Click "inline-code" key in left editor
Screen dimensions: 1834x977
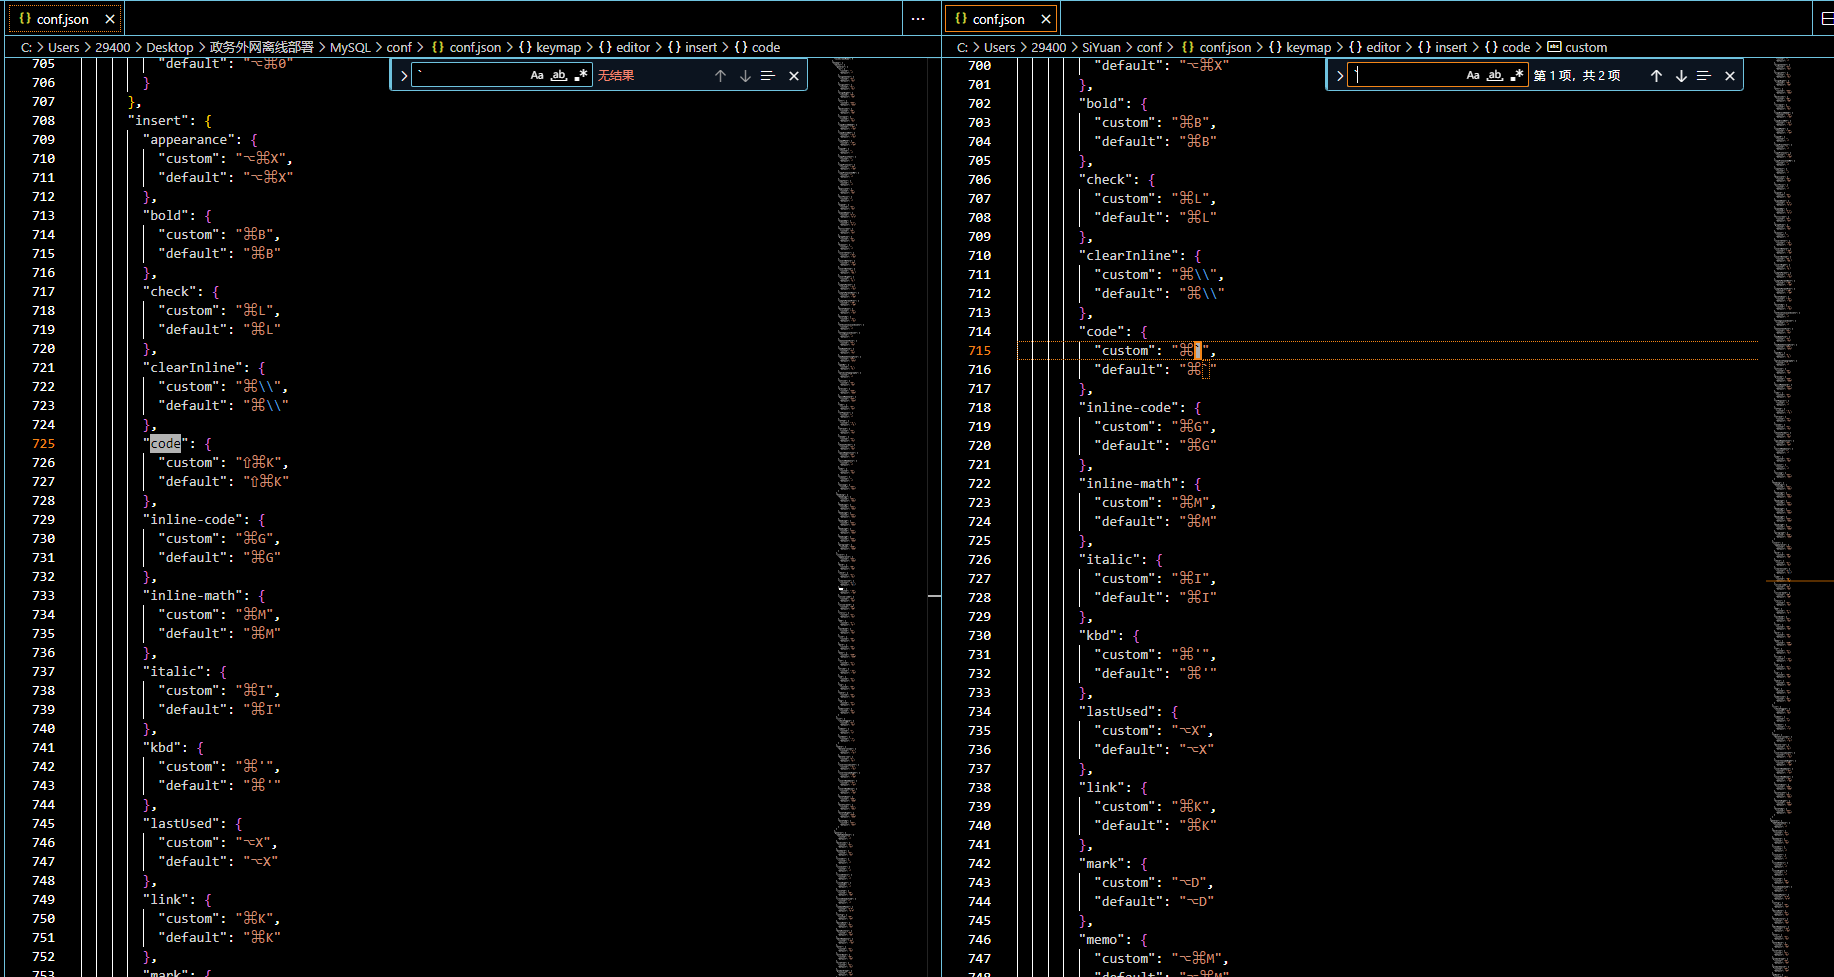point(193,520)
